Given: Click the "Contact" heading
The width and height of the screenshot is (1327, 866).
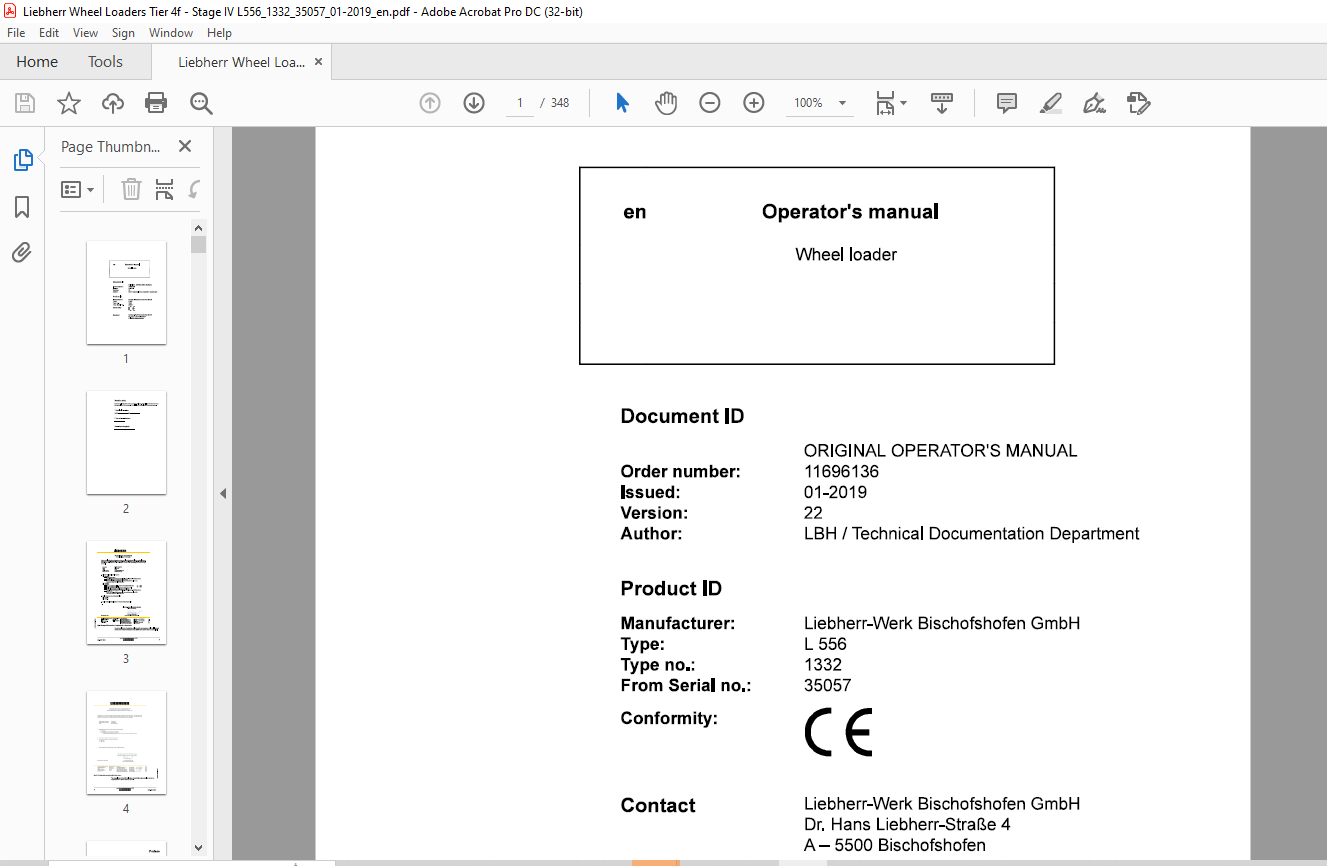Looking at the screenshot, I should click(x=658, y=806).
